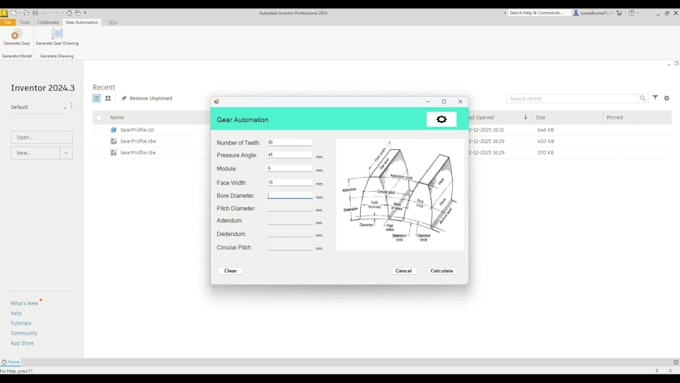Image resolution: width=680 pixels, height=383 pixels.
Task: Click the Cancel button in Gear Automation
Action: tap(403, 271)
